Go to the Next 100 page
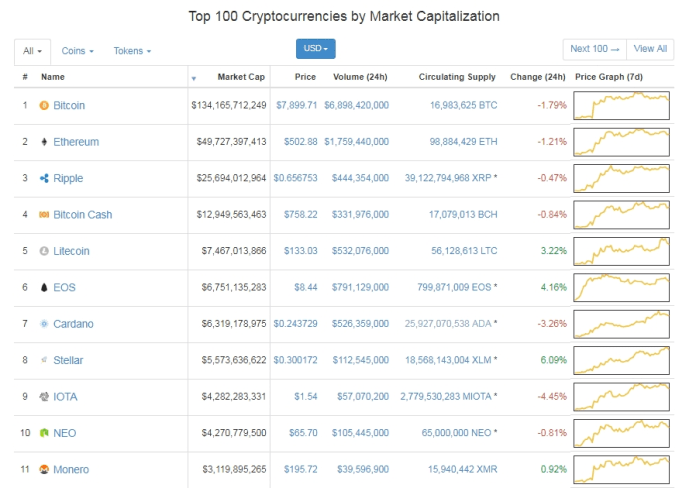The height and width of the screenshot is (488, 696). [594, 48]
